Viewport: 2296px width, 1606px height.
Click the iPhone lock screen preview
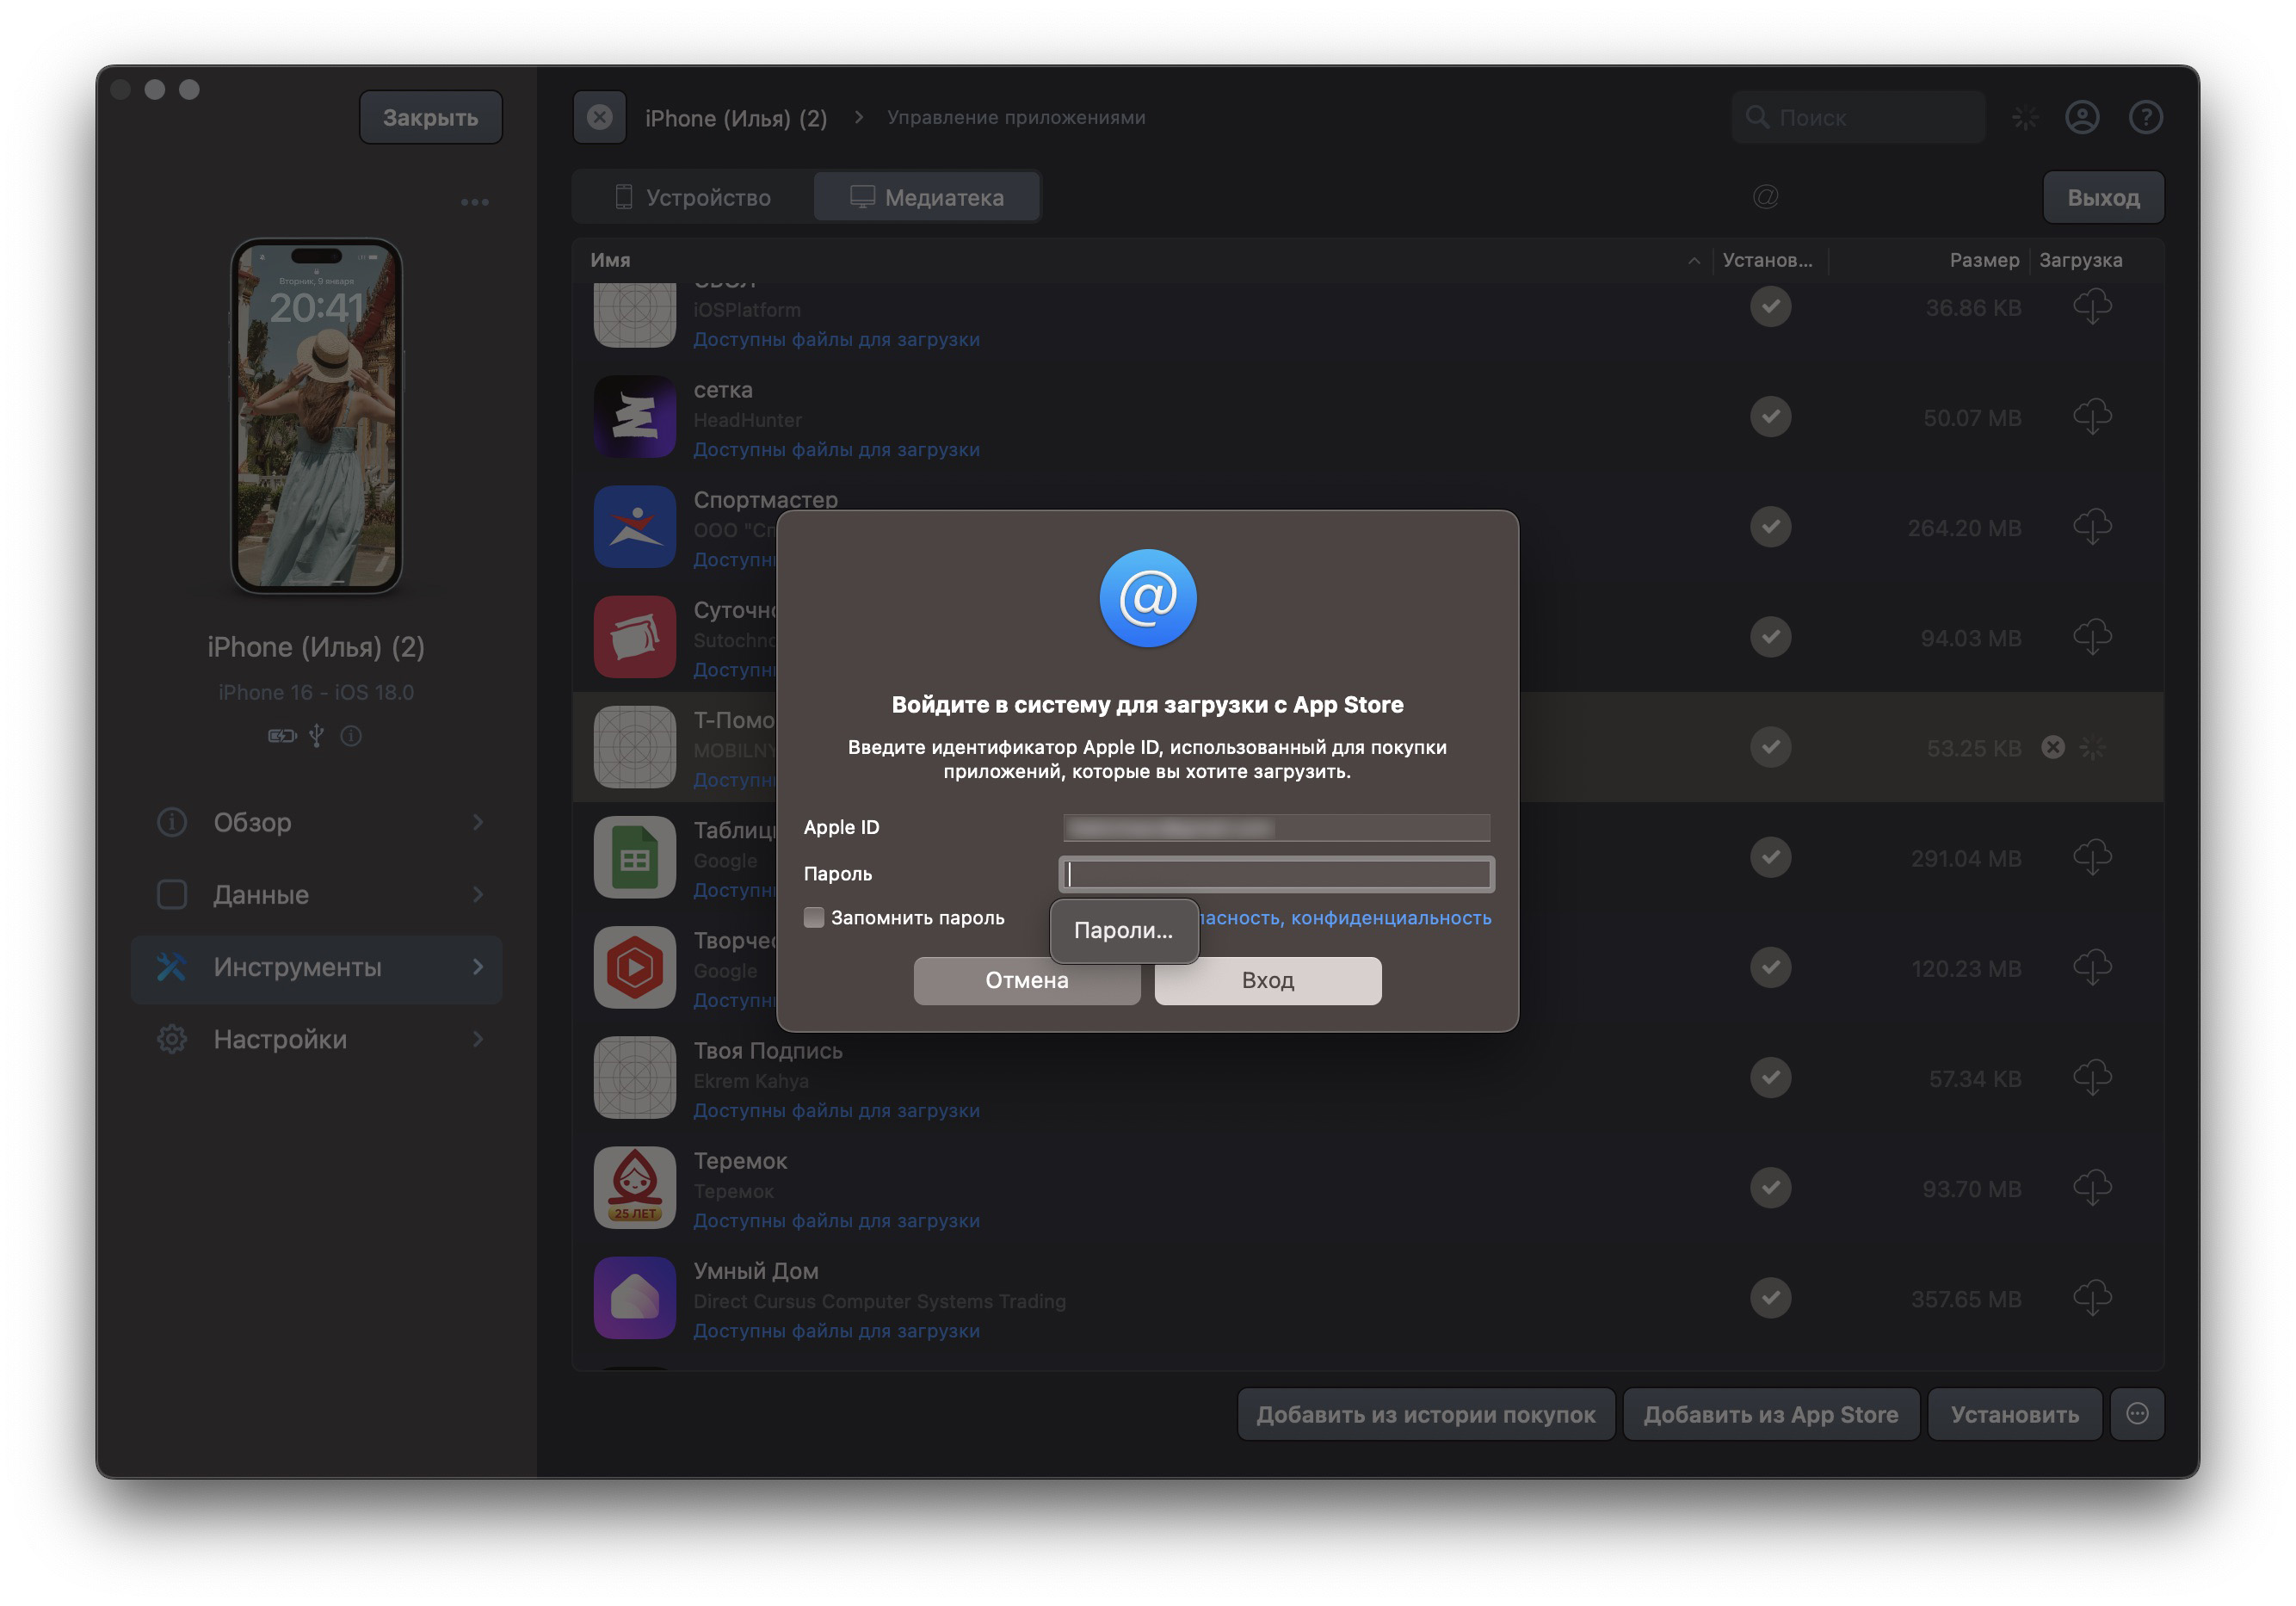[x=317, y=416]
